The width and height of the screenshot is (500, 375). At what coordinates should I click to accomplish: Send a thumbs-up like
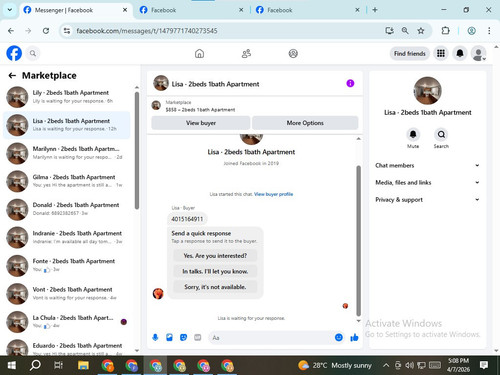[x=354, y=338]
